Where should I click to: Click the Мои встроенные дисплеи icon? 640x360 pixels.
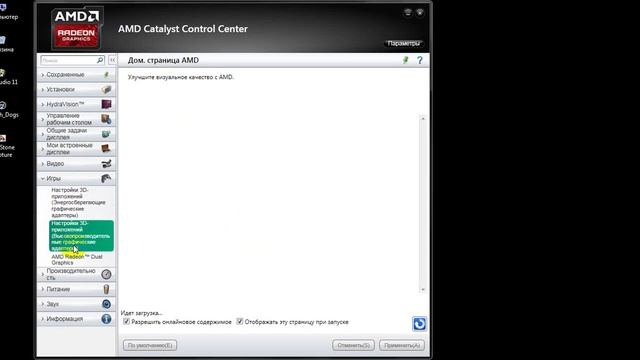point(106,149)
